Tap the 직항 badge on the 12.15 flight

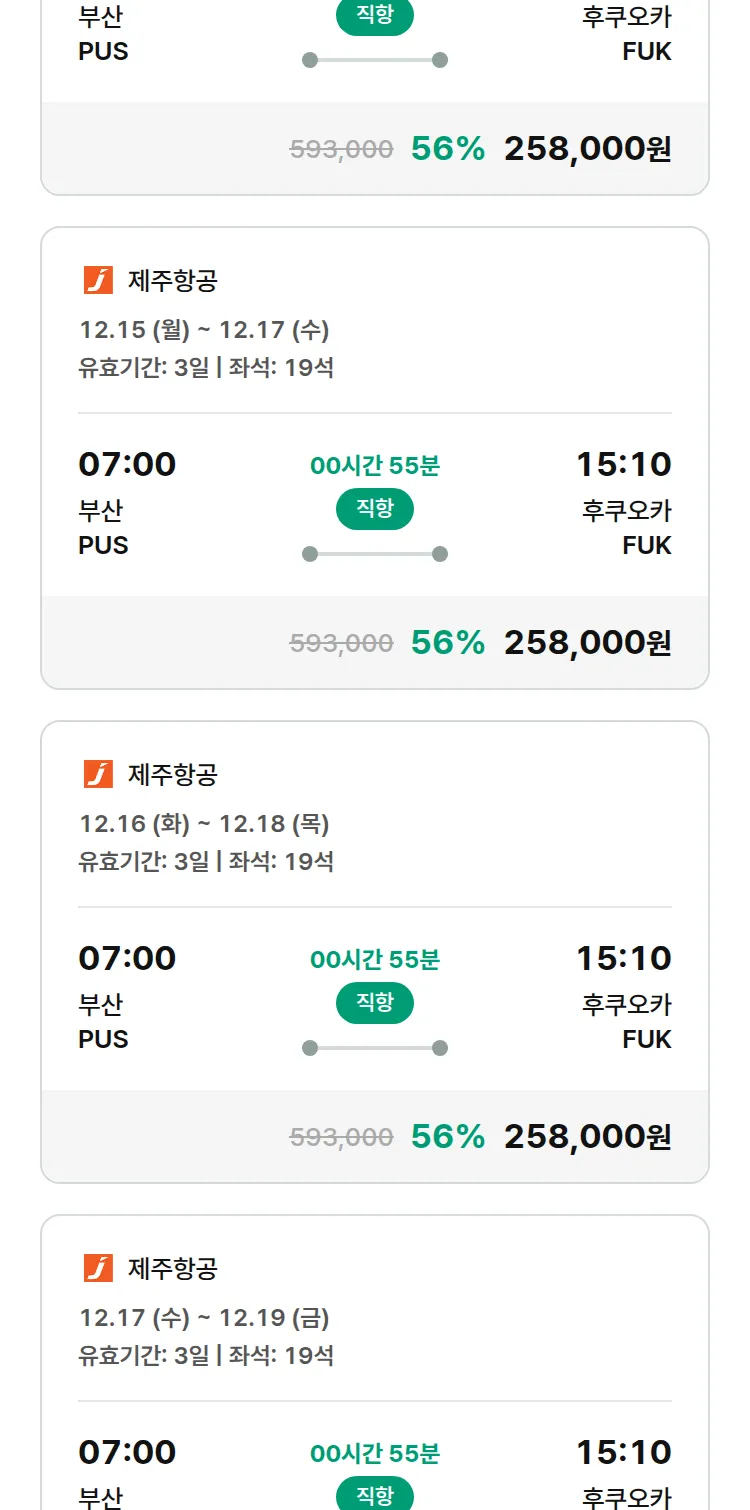pos(375,510)
